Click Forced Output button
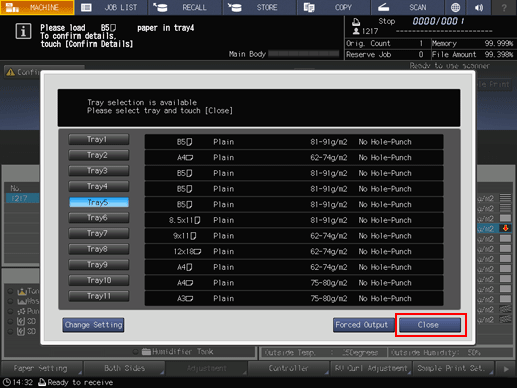The height and width of the screenshot is (388, 517). pos(364,325)
